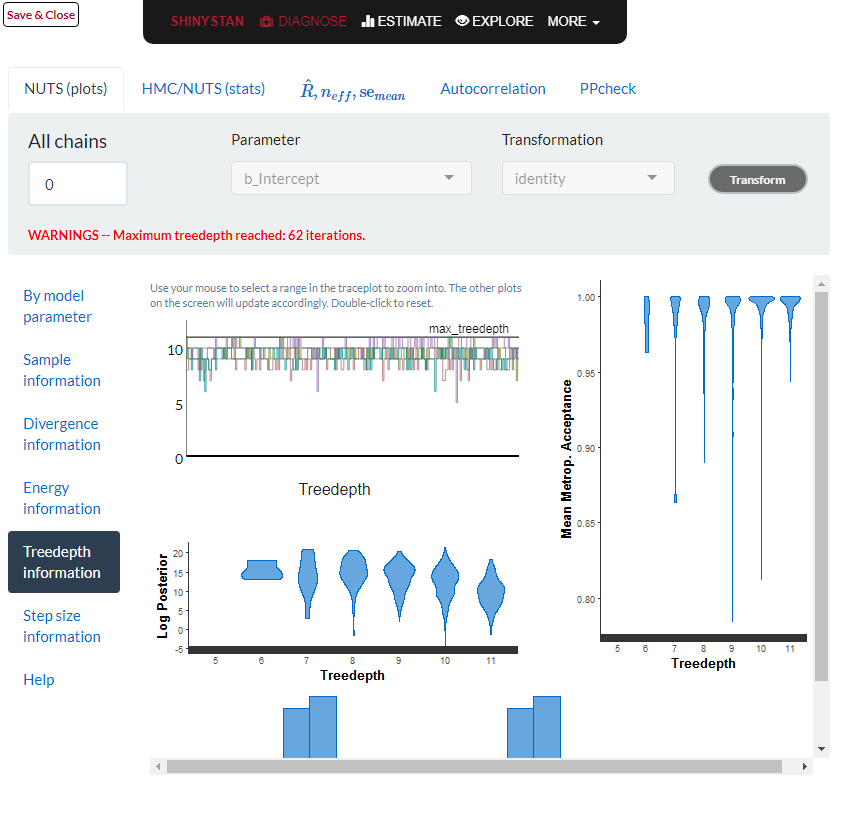This screenshot has height=815, width=843.
Task: Click the Save & Close button
Action: (x=40, y=14)
